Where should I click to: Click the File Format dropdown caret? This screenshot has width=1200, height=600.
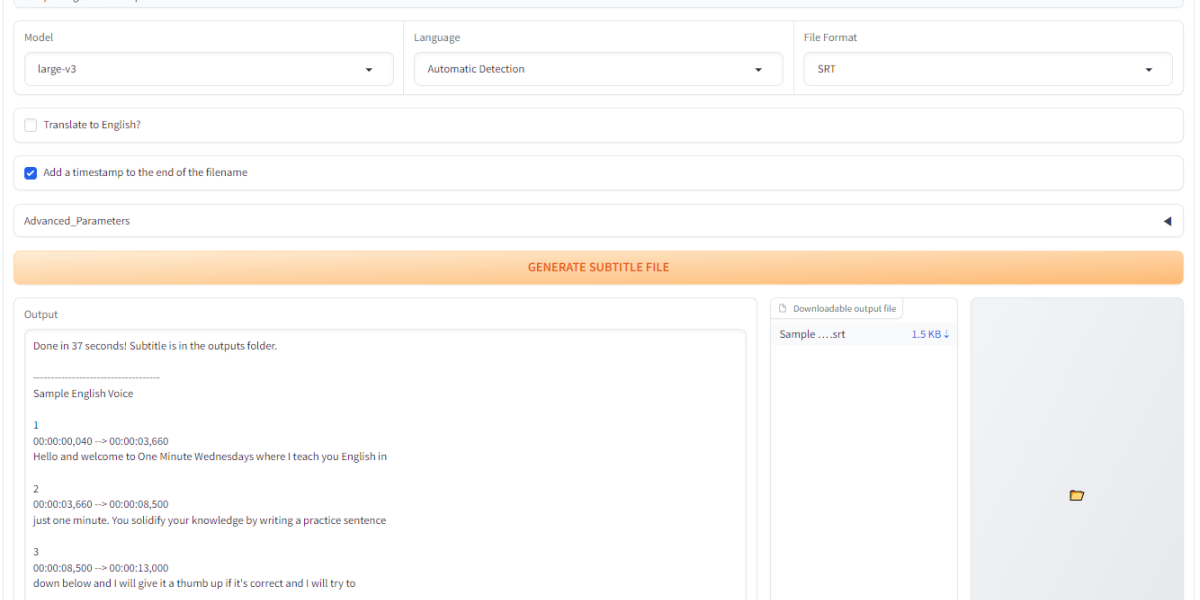(1149, 70)
